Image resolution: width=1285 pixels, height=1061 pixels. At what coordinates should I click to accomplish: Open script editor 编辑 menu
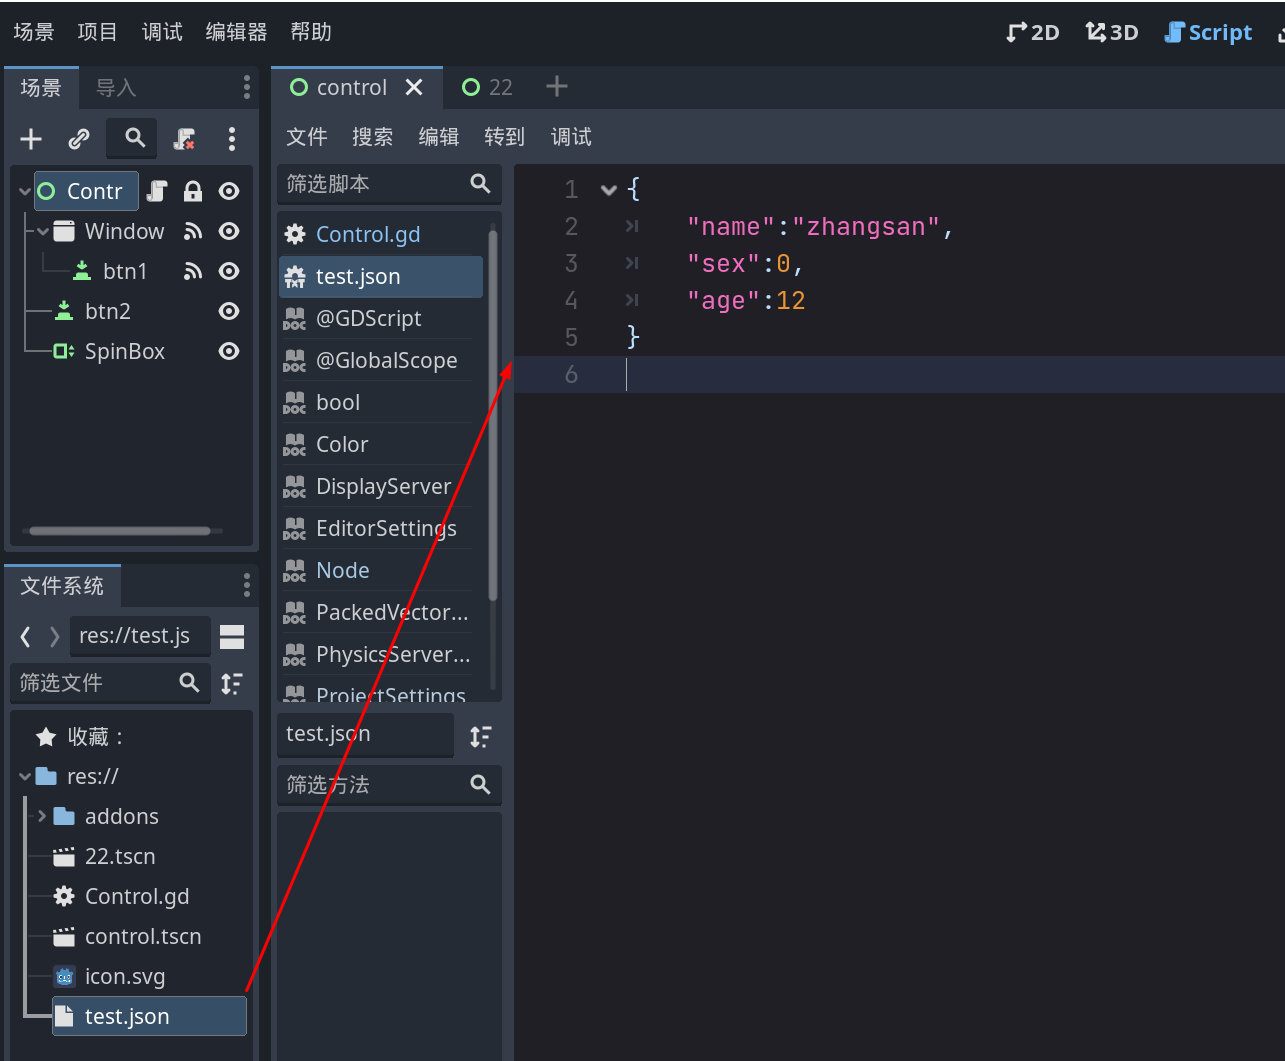click(x=438, y=137)
